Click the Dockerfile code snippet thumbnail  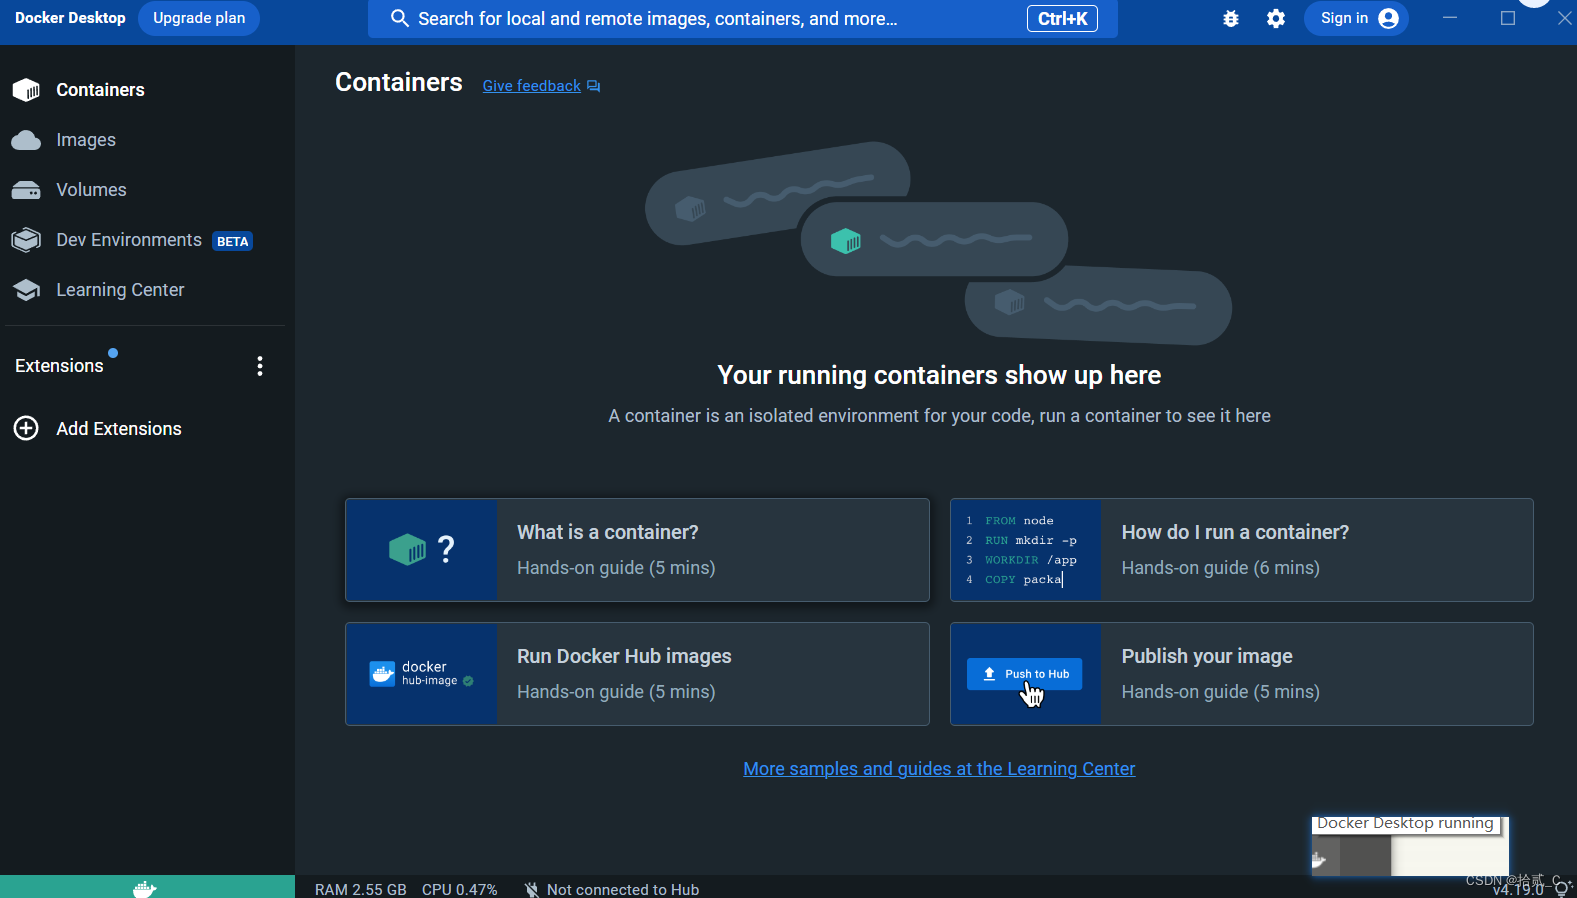point(1026,550)
